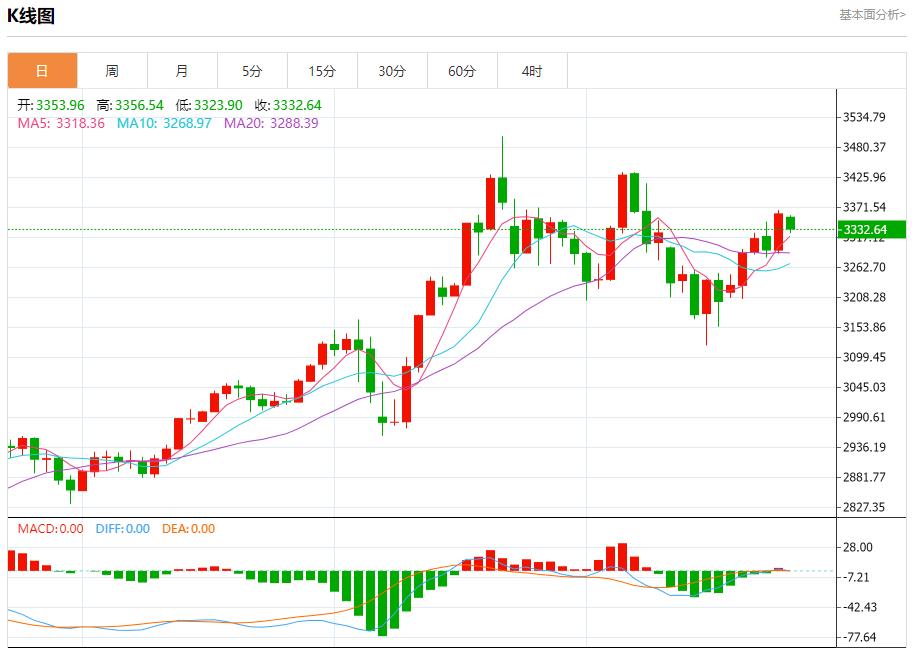Click the 28.00 MACD axis label
Viewport: 913px width, 648px height.
858,547
